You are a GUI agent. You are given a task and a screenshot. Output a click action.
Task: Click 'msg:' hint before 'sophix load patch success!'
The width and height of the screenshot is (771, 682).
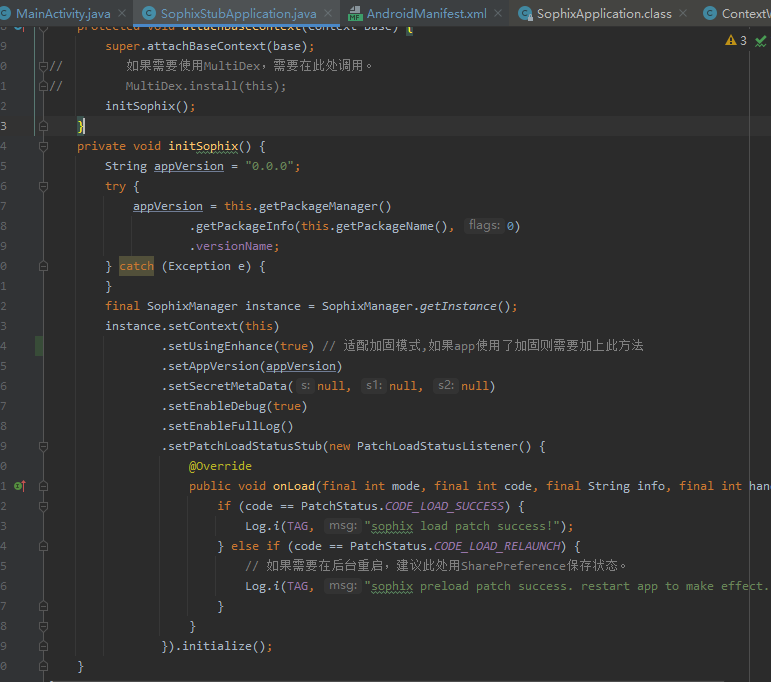tap(343, 526)
